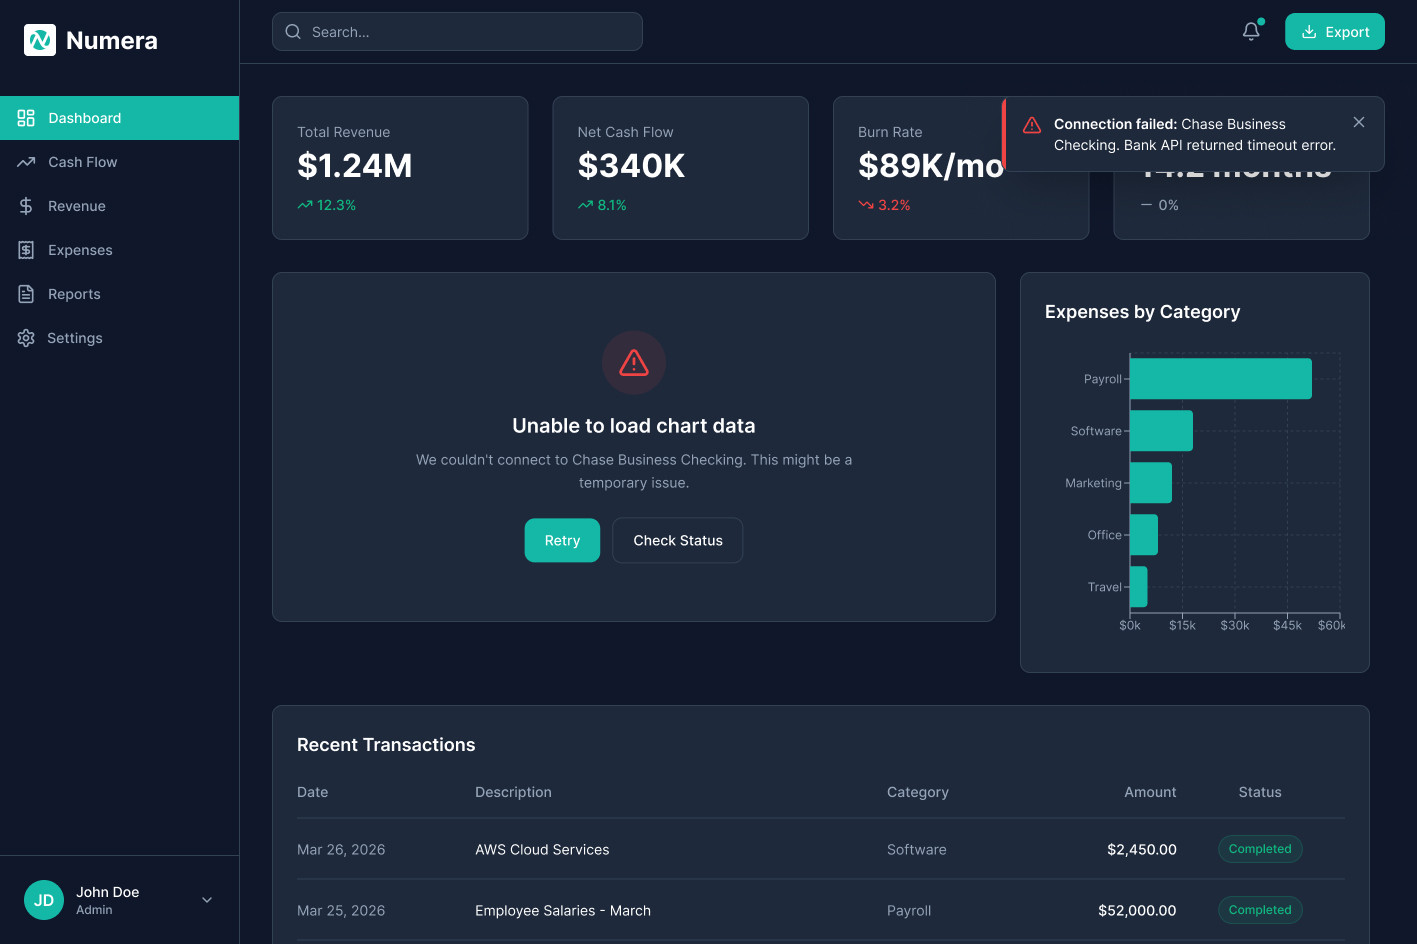Select the Travel bar in expenses chart
This screenshot has height=944, width=1417.
coord(1139,587)
